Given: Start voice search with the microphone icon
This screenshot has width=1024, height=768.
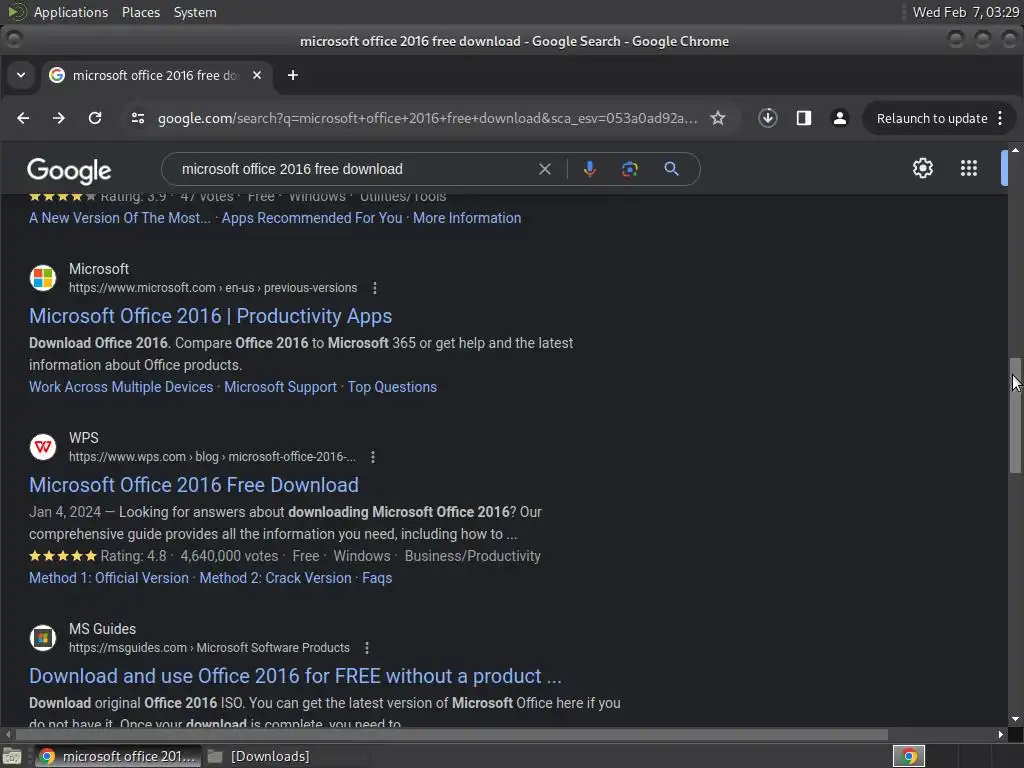Looking at the screenshot, I should point(589,169).
